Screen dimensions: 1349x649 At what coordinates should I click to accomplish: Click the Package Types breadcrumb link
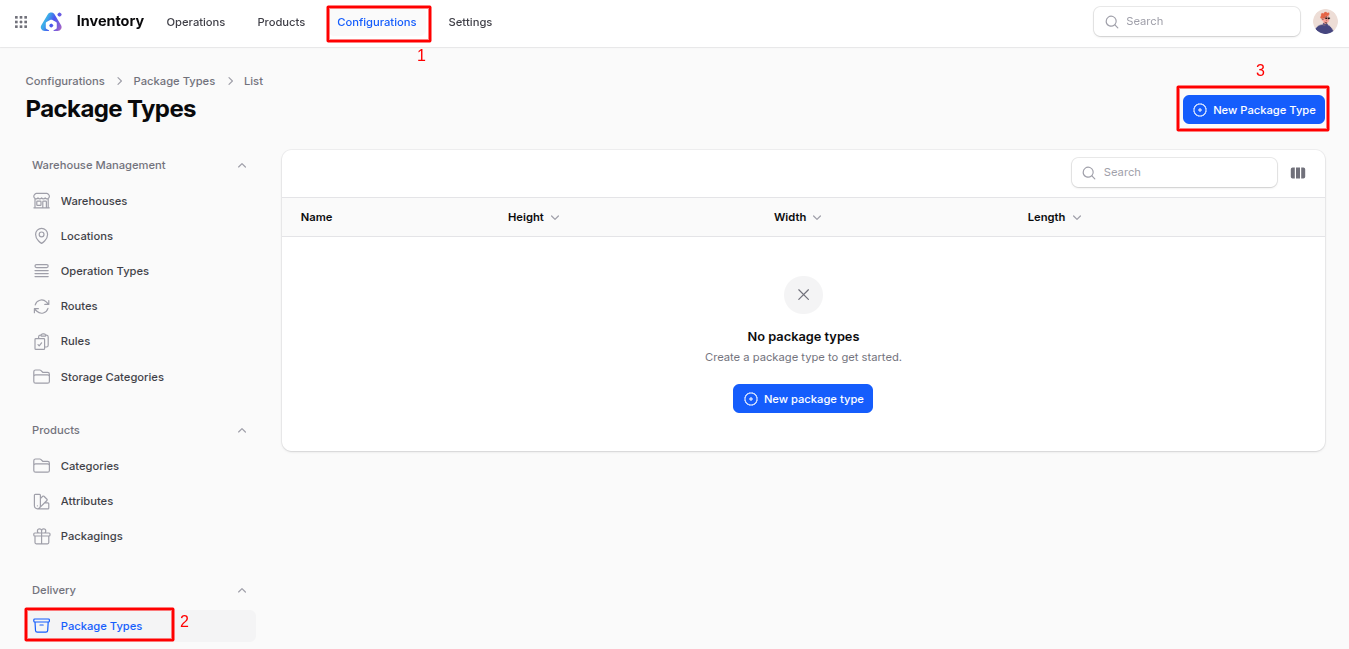tap(174, 81)
